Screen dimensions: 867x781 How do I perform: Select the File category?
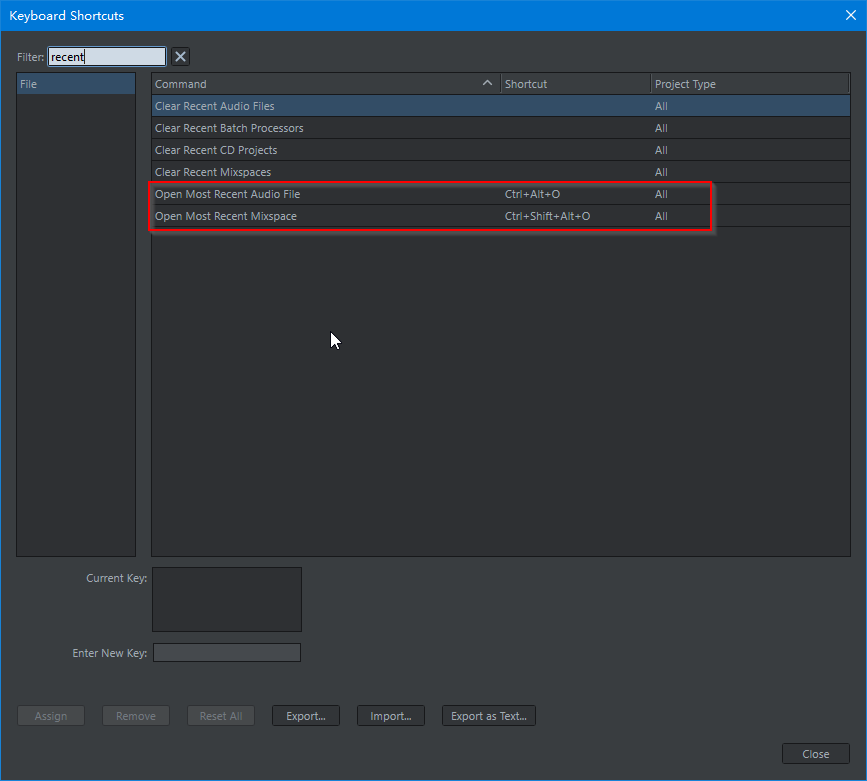point(76,84)
